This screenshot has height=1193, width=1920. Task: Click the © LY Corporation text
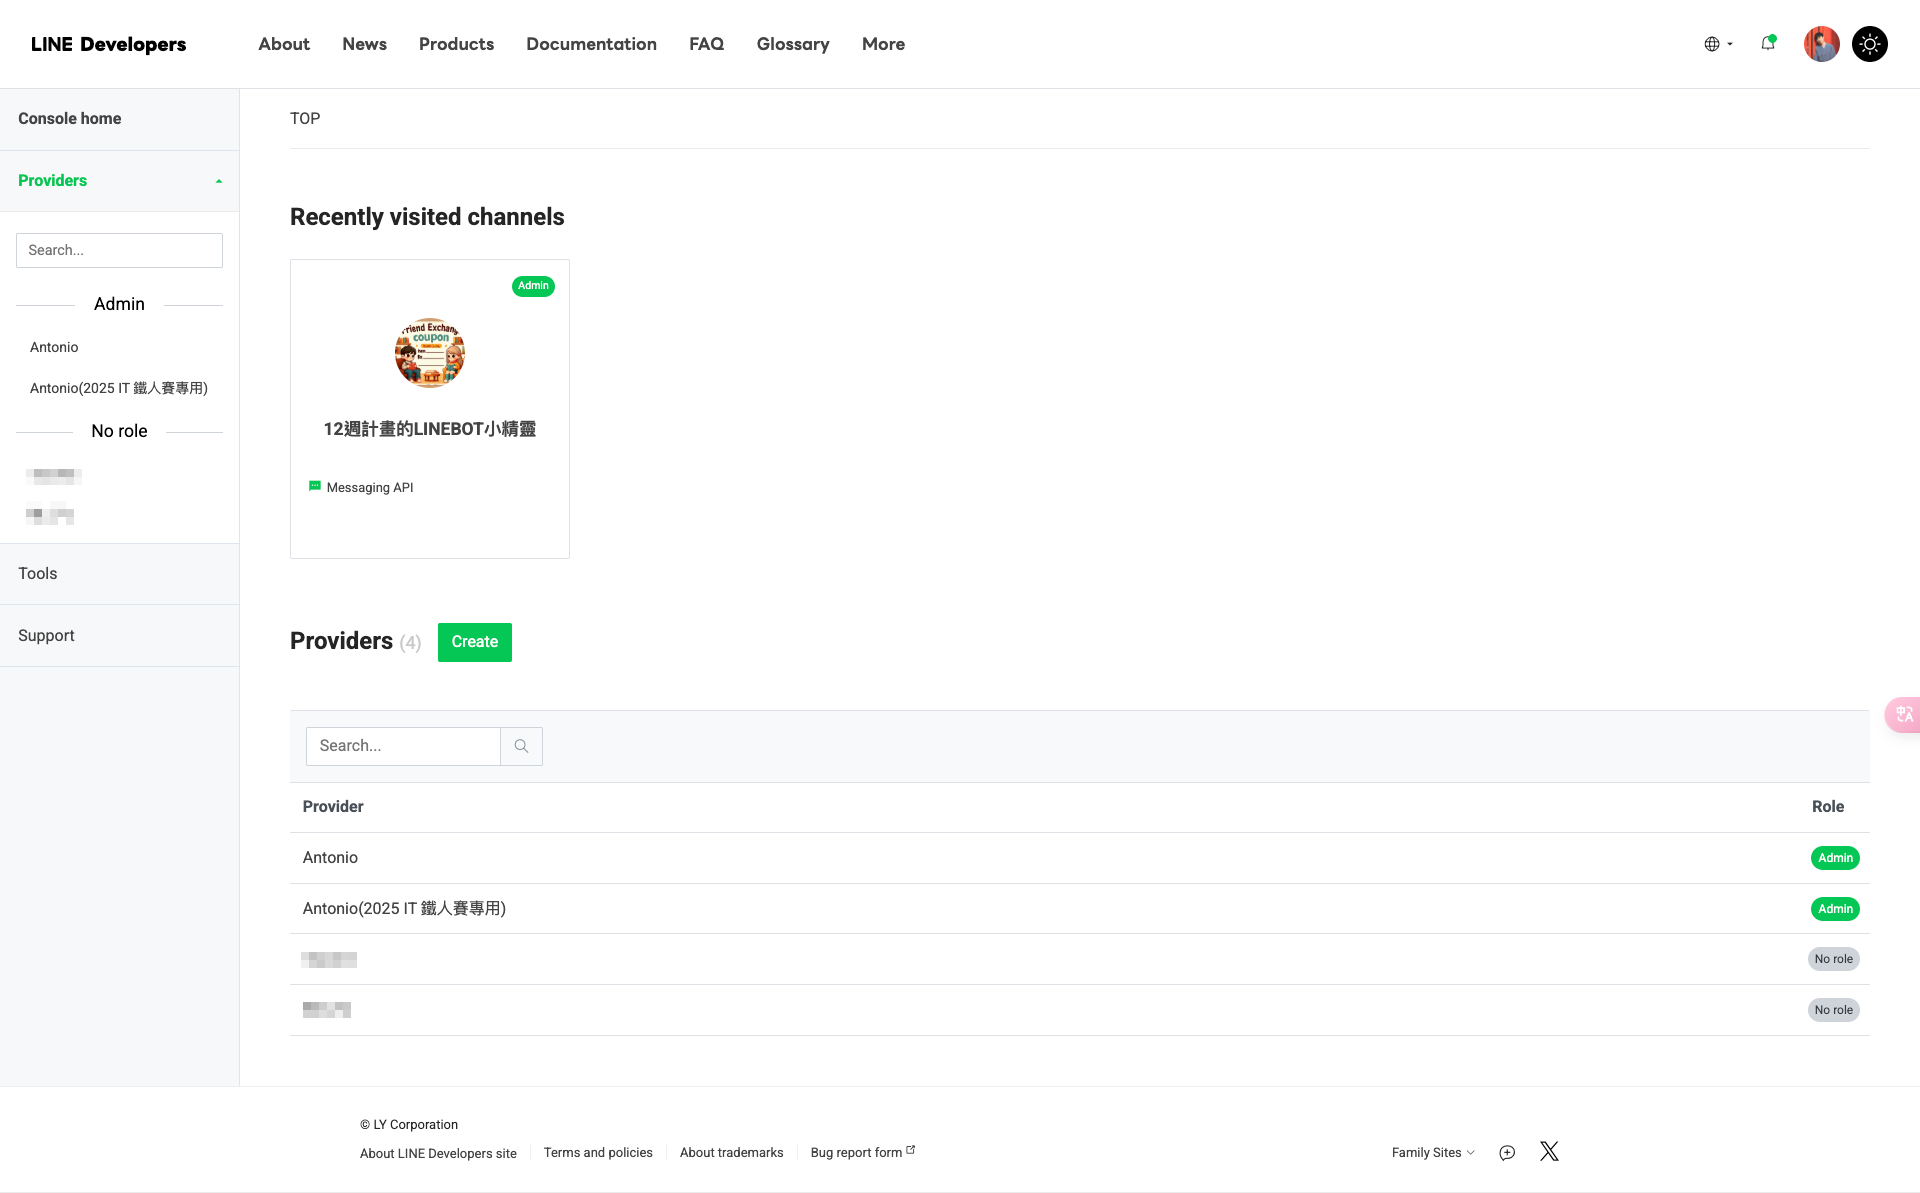409,1125
